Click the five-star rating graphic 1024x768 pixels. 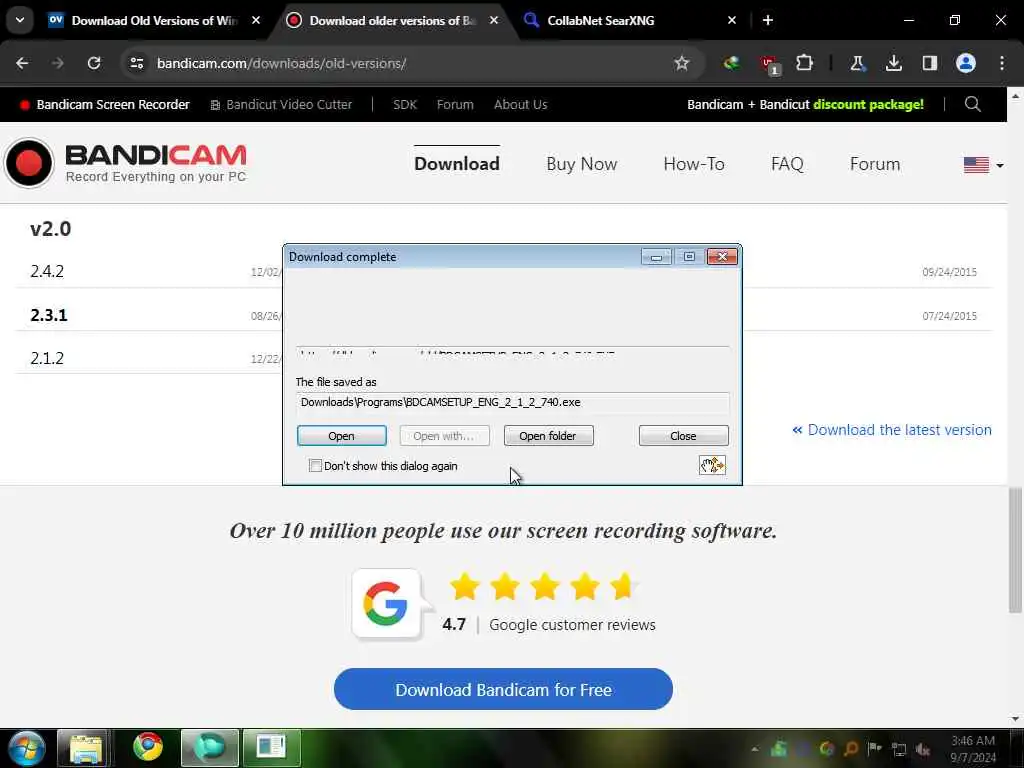[543, 586]
